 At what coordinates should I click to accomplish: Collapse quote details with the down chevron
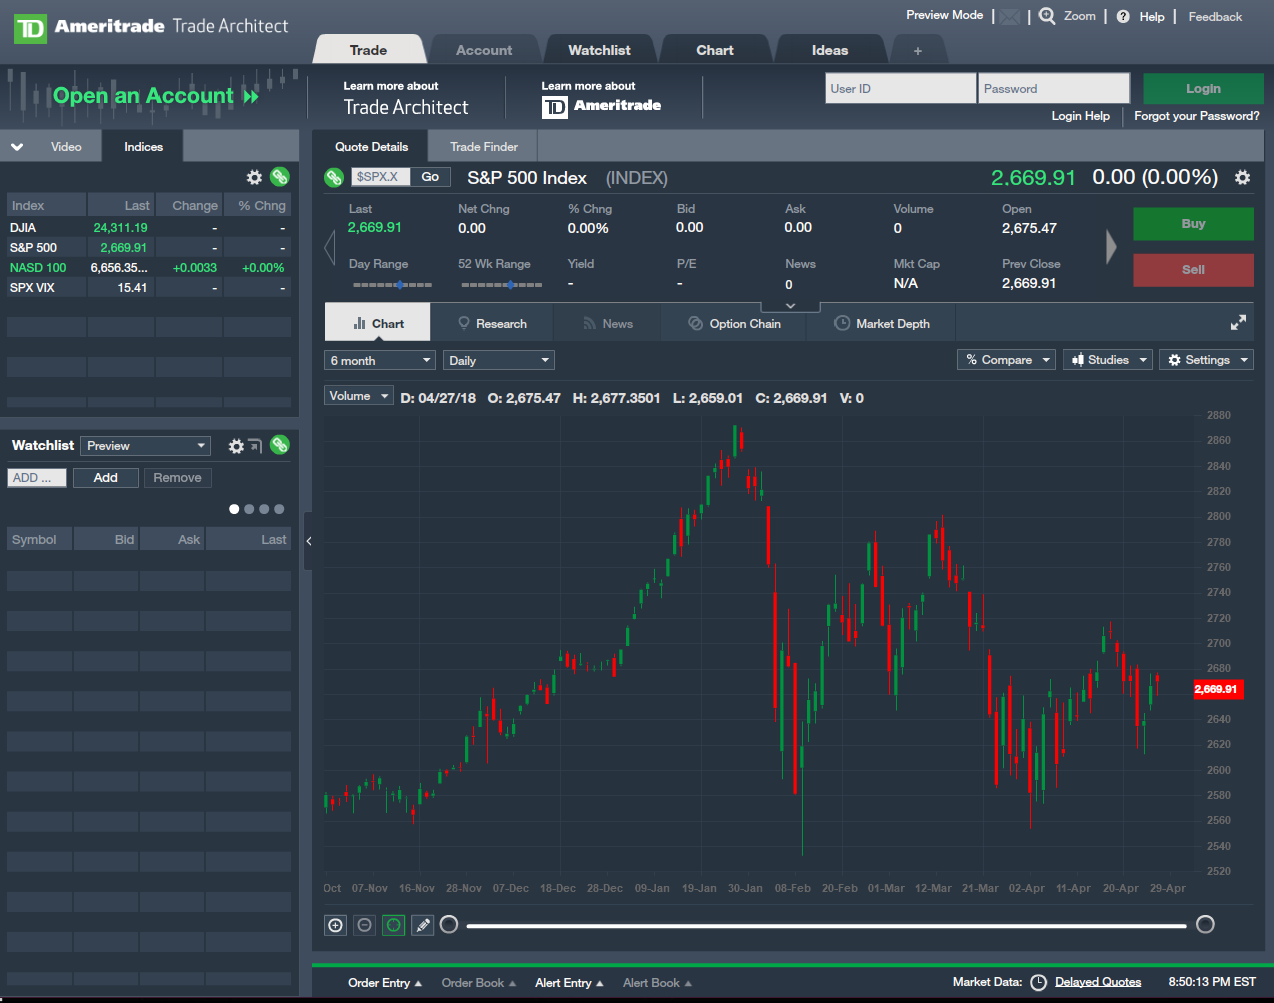click(x=791, y=306)
